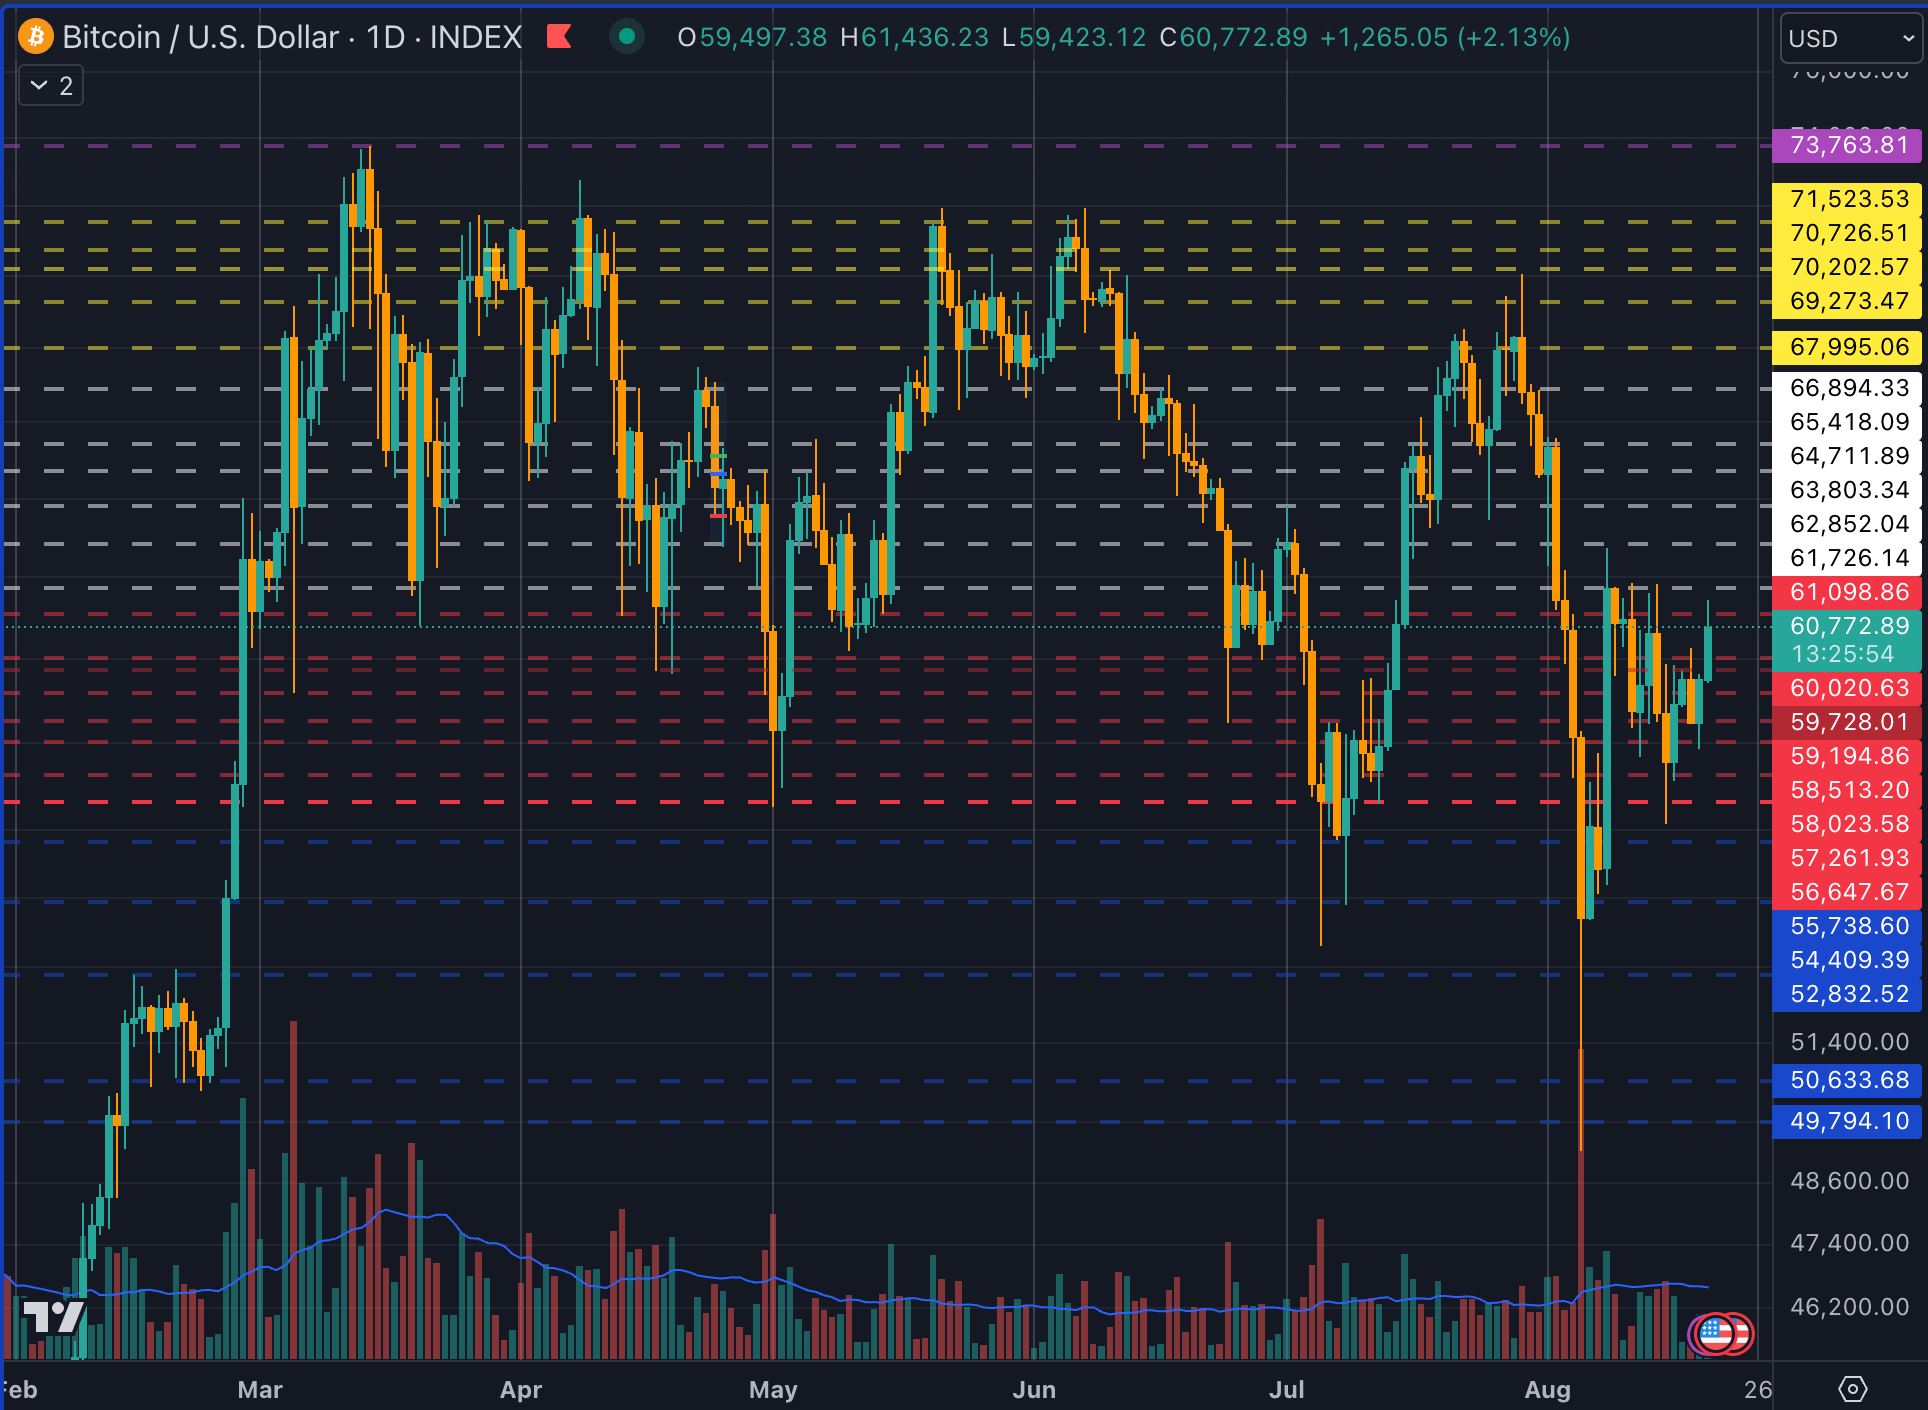Click the close price value 60,772.89 in header

click(1243, 37)
